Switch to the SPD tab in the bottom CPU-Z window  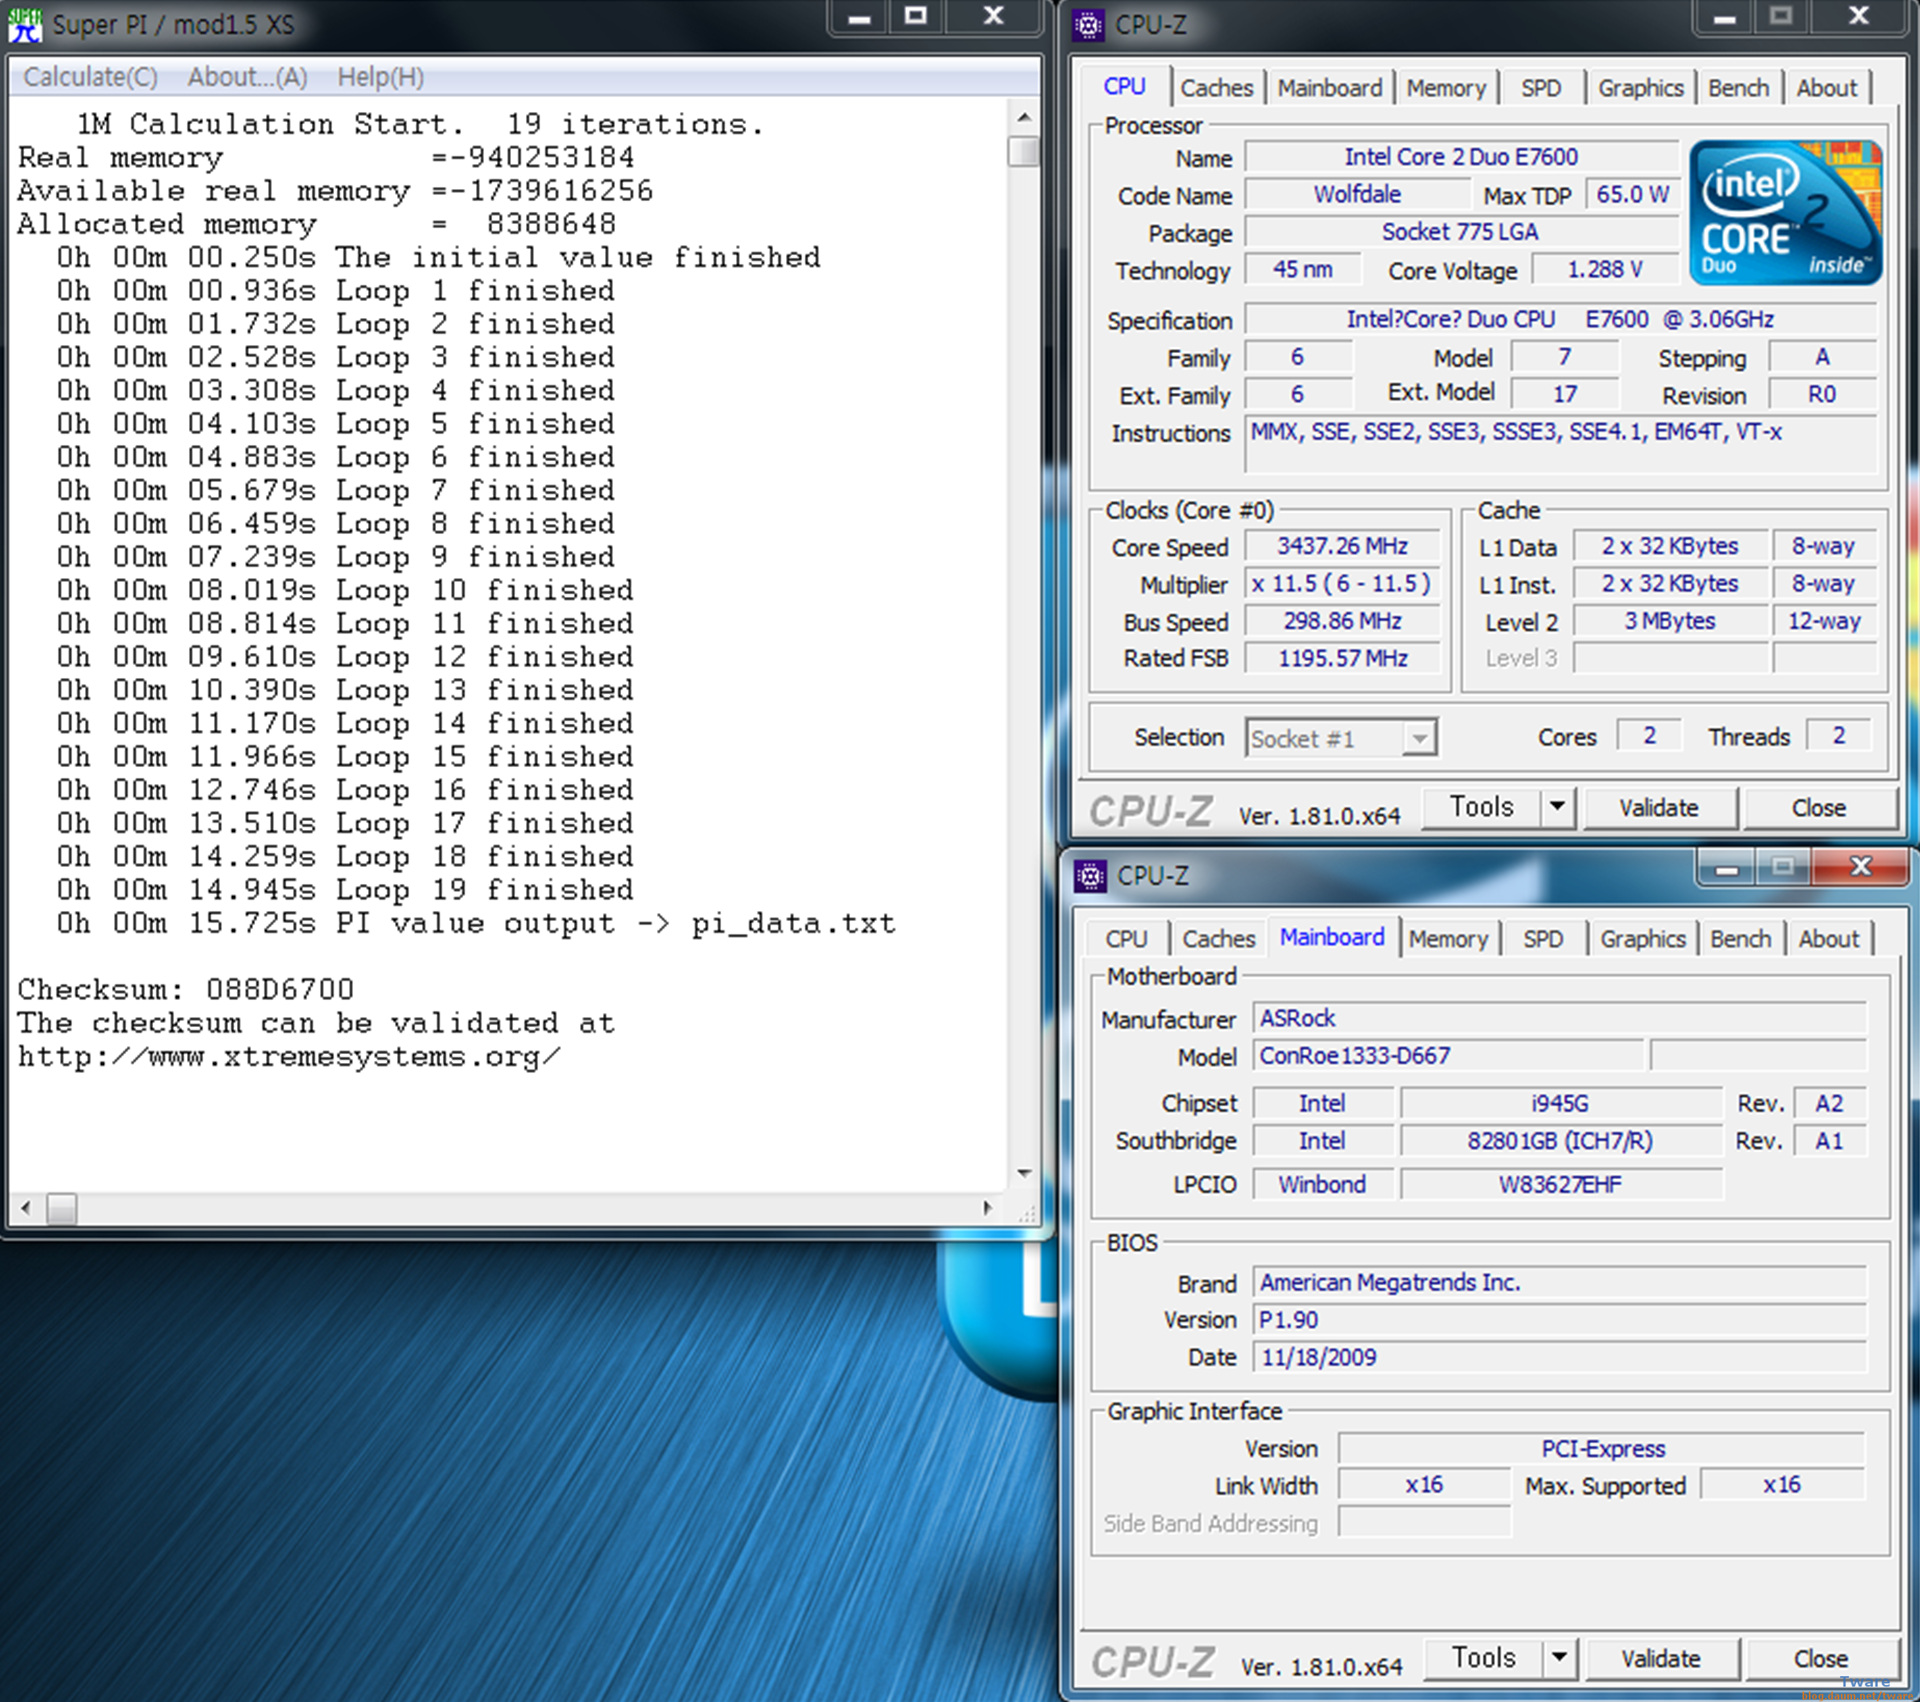point(1542,939)
